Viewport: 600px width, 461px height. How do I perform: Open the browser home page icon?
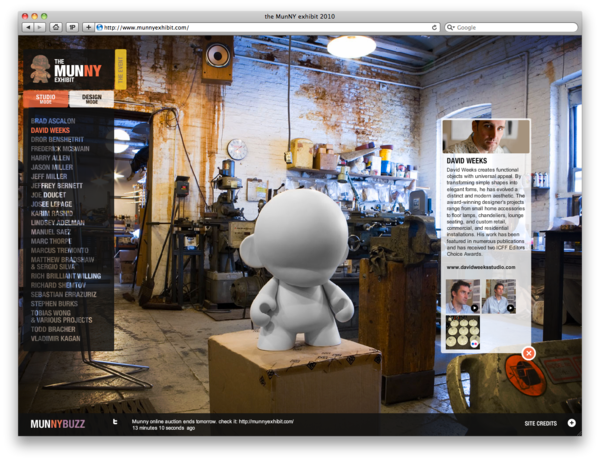[56, 27]
